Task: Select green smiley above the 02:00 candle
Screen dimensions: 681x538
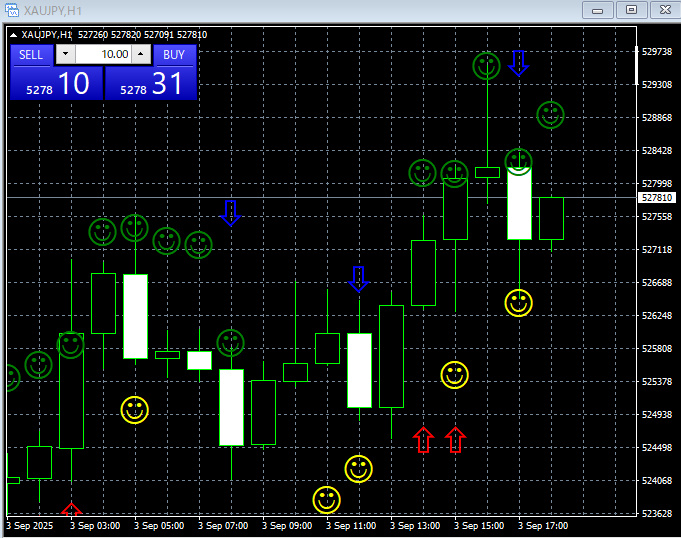Action: tap(39, 365)
